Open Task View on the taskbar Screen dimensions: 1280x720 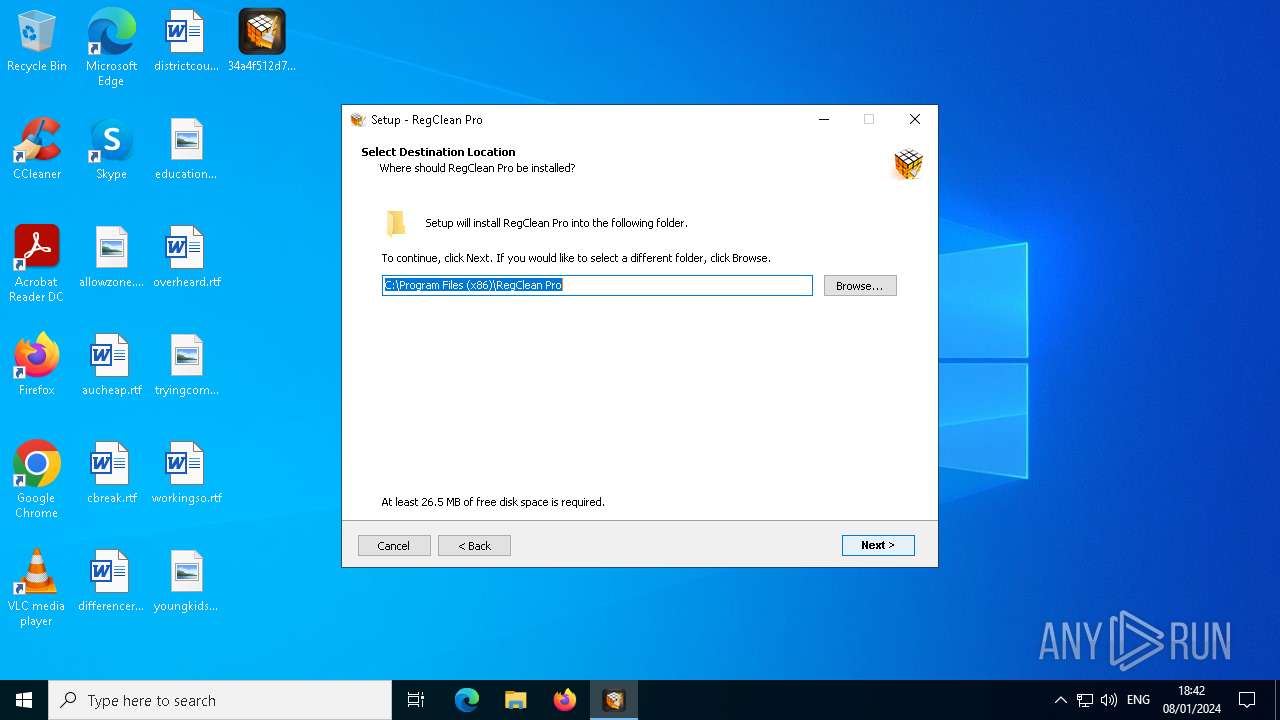click(416, 700)
